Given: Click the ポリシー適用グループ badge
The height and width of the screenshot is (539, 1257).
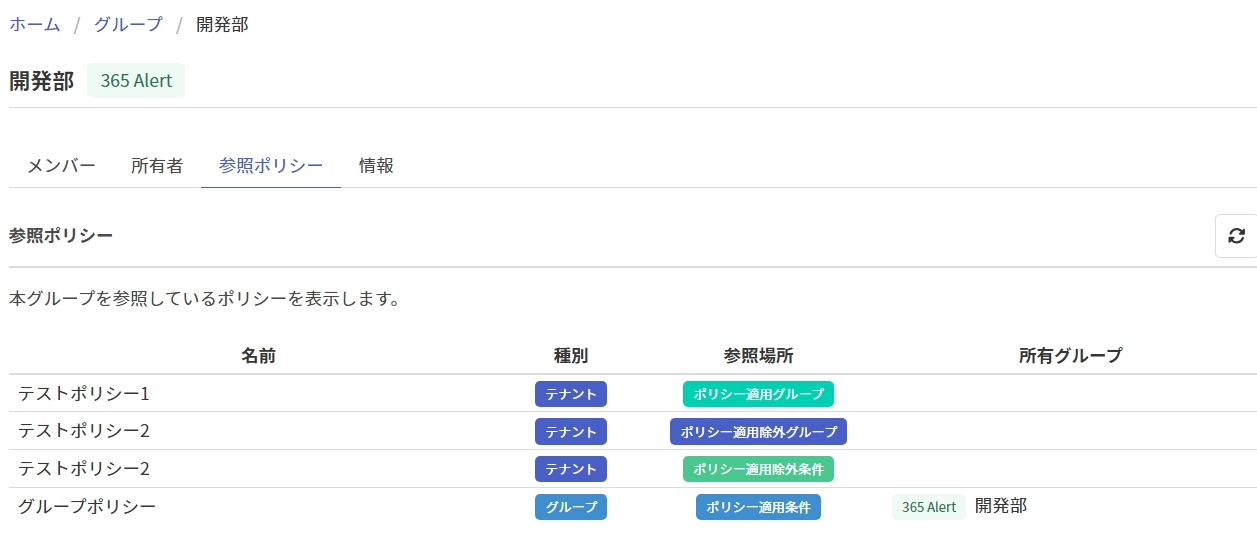Looking at the screenshot, I should (758, 394).
